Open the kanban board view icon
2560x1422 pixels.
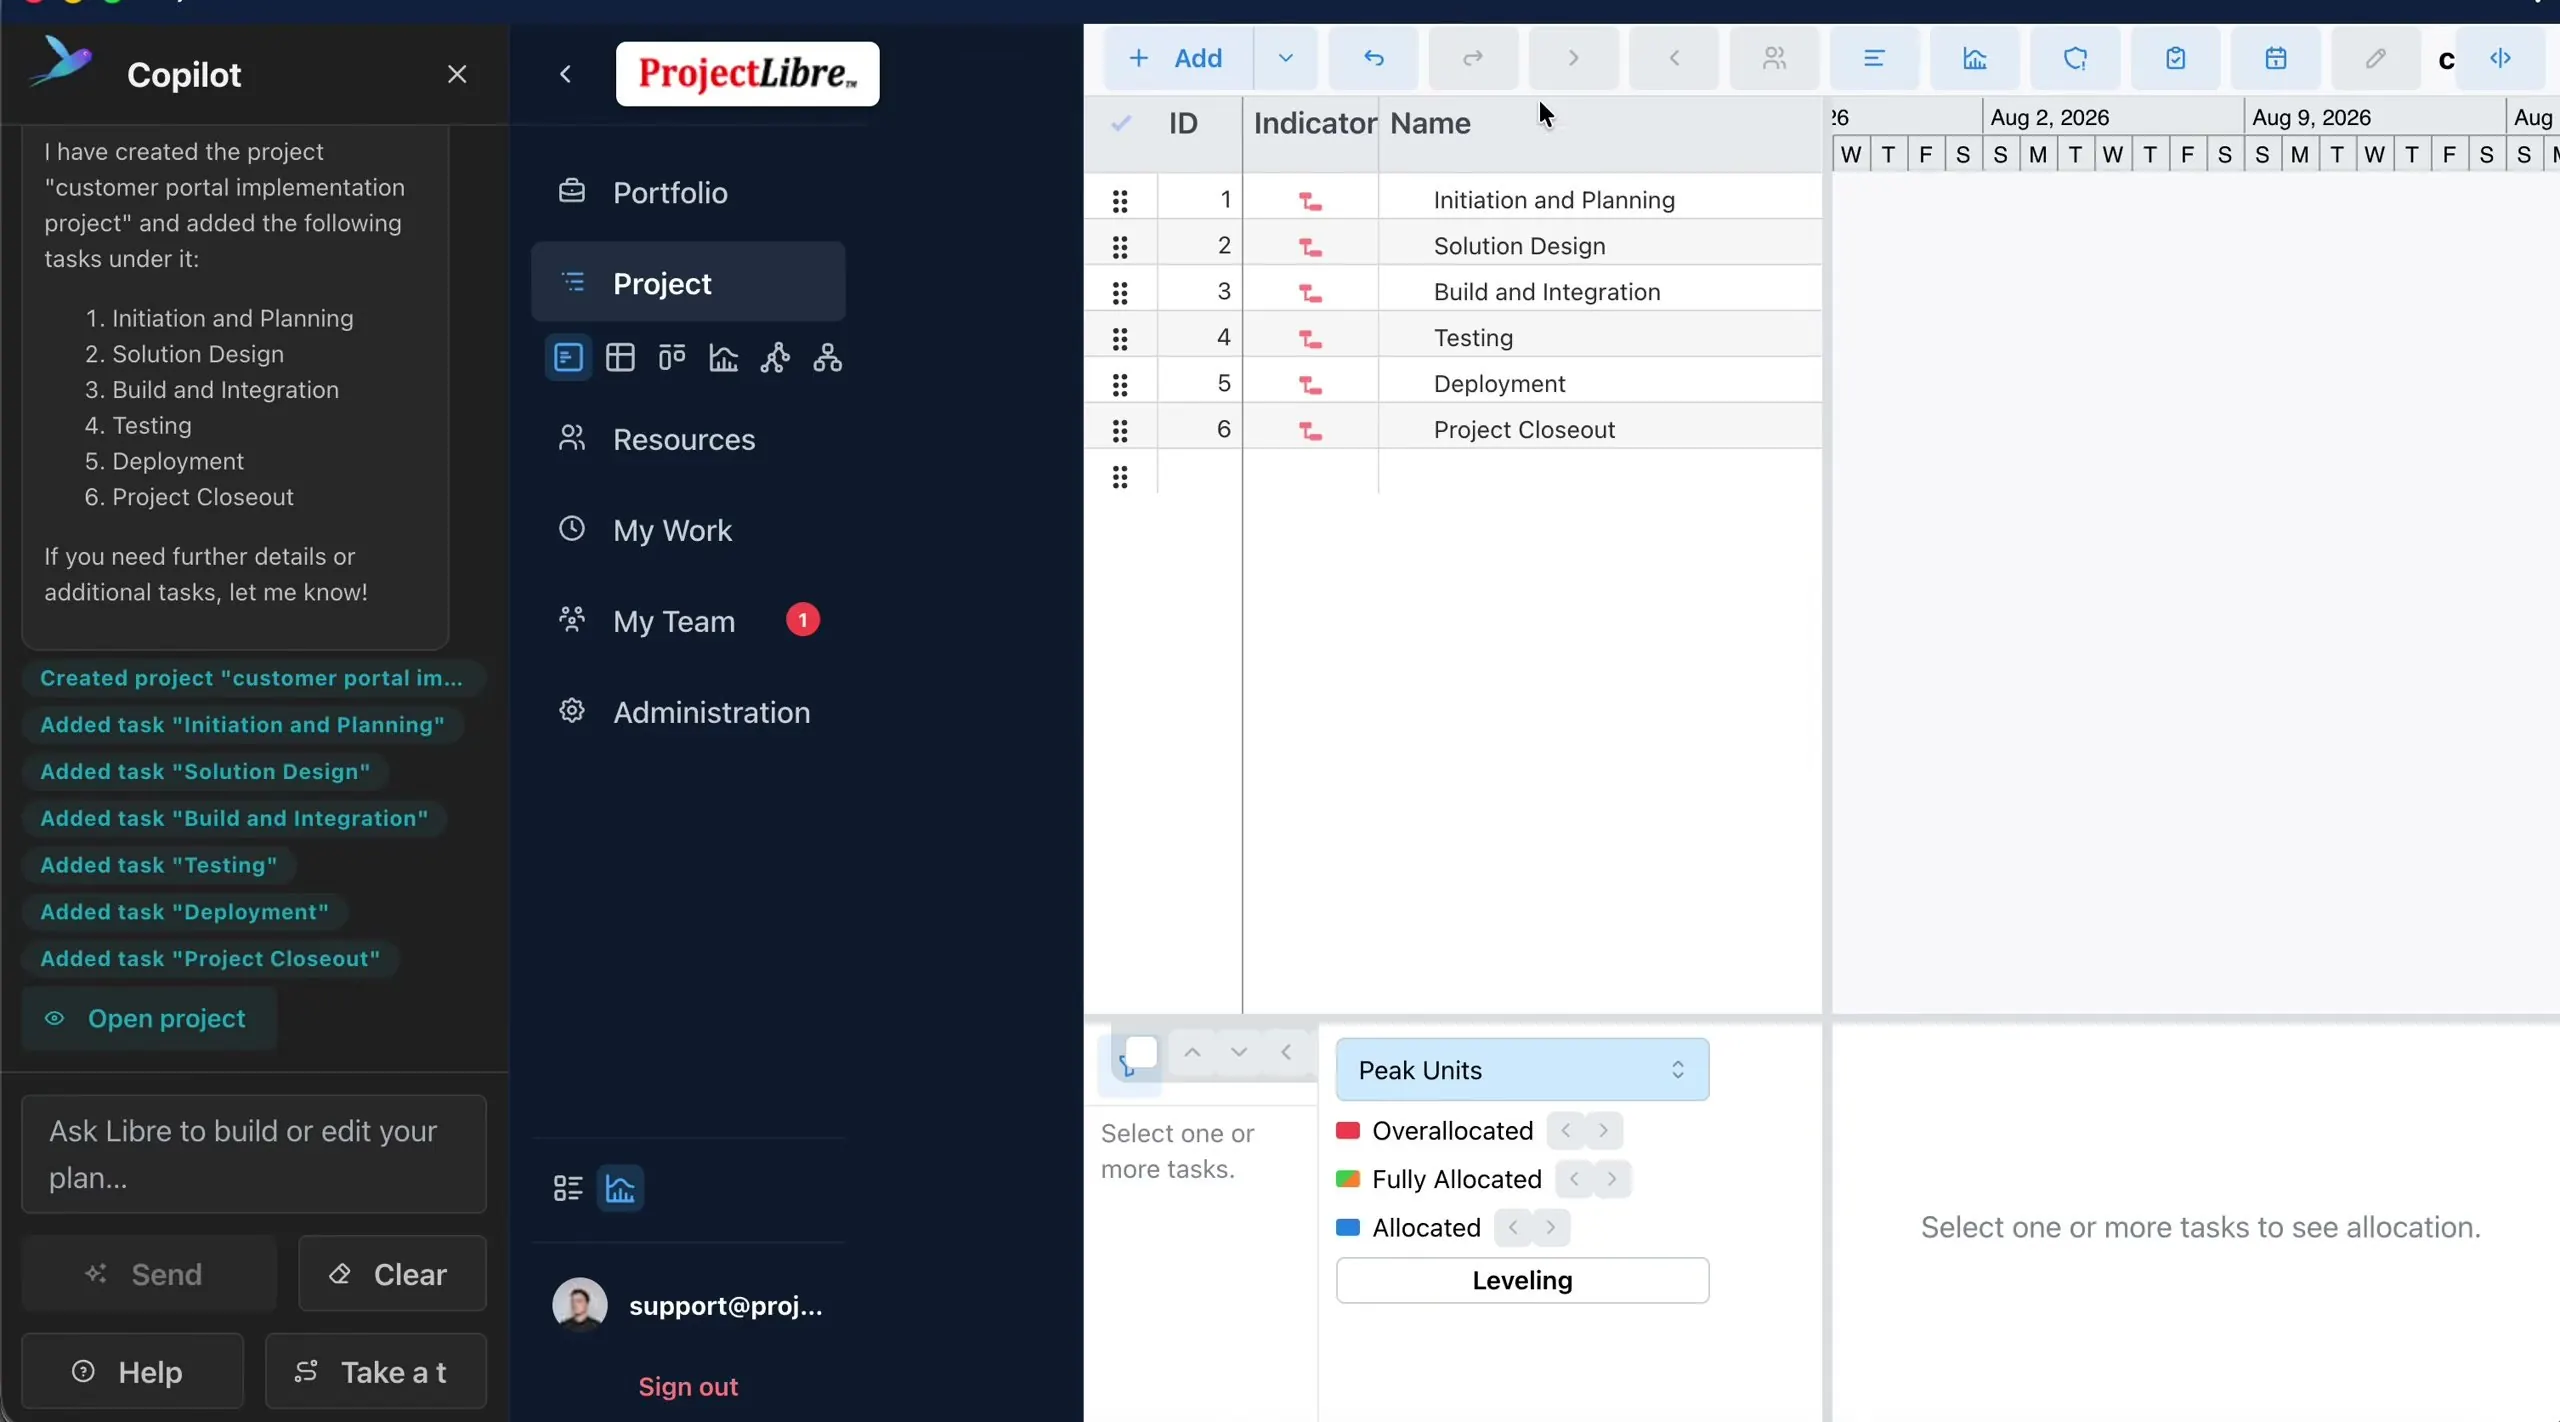coord(672,357)
